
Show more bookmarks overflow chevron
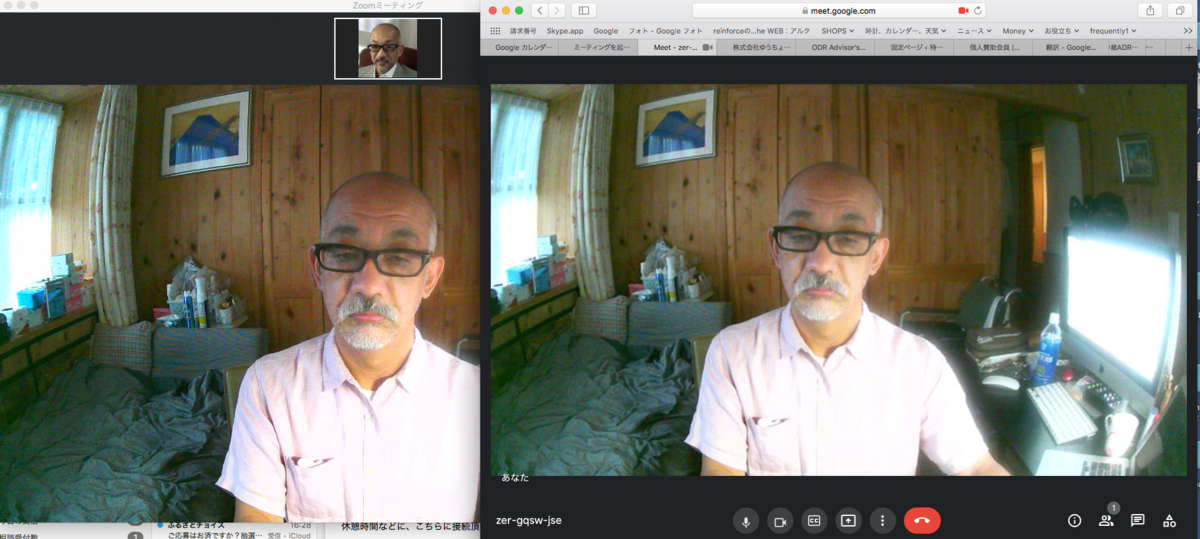point(1187,31)
